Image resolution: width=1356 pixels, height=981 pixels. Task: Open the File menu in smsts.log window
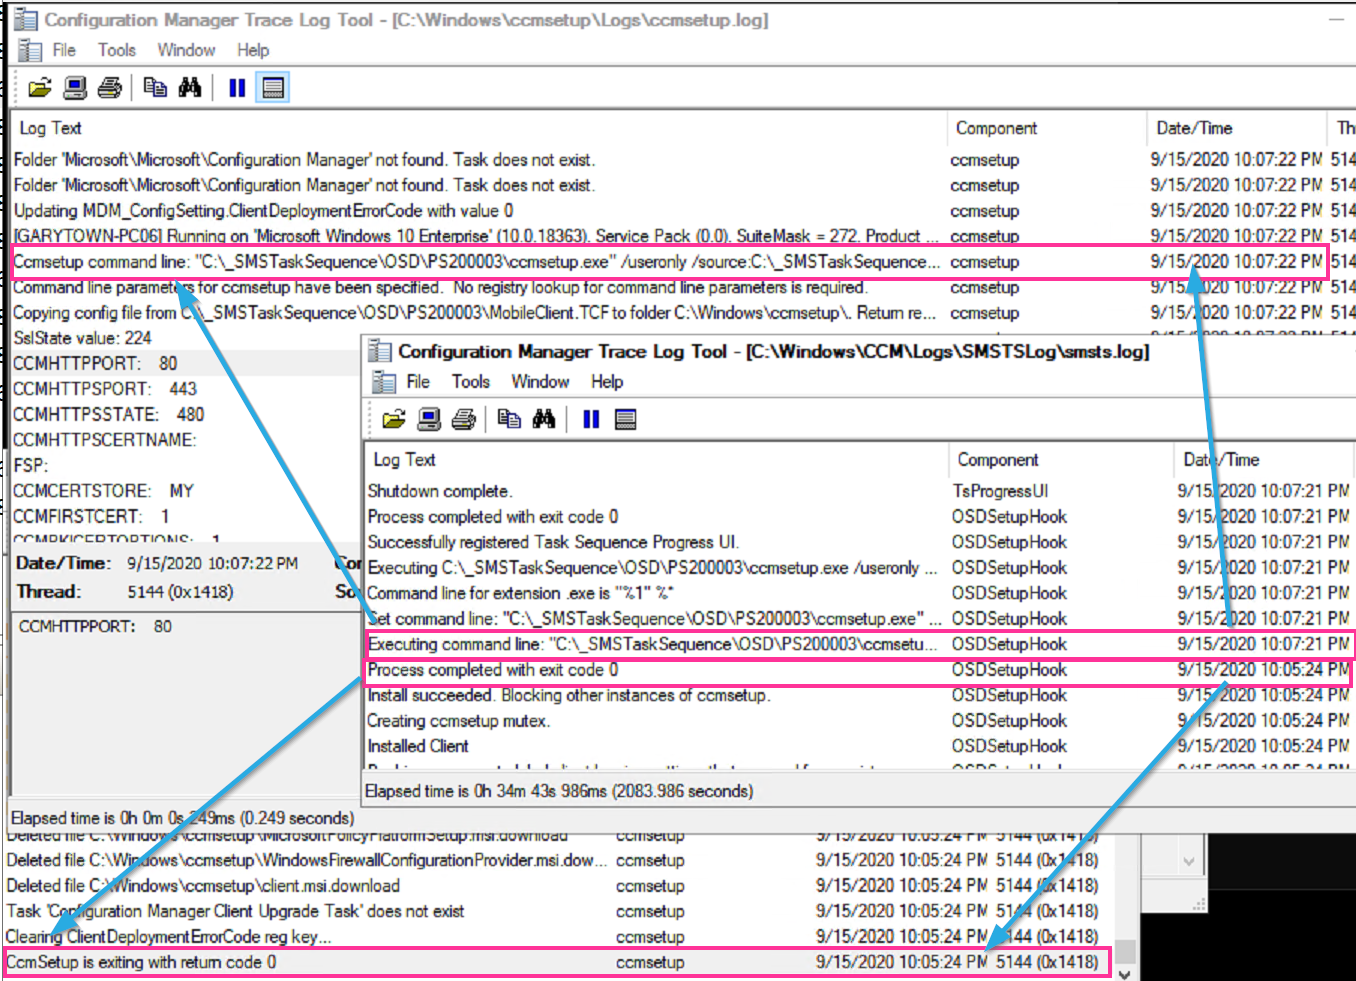coord(418,382)
